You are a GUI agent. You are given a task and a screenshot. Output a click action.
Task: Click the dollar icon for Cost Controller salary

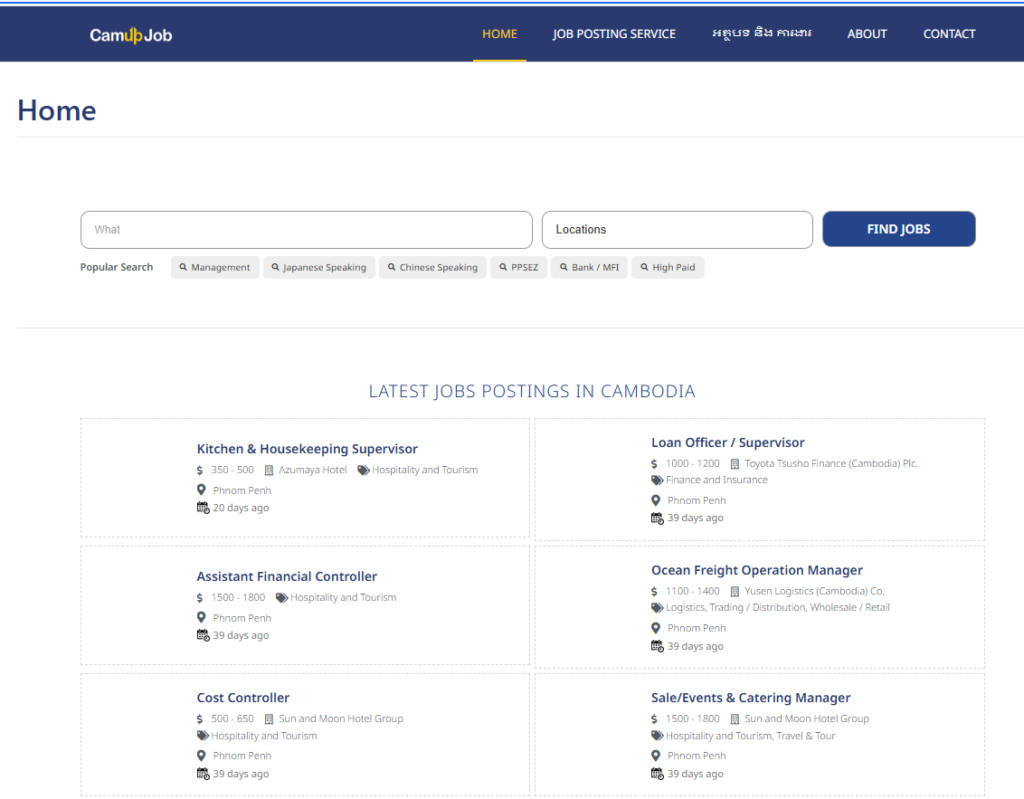pyautogui.click(x=200, y=719)
